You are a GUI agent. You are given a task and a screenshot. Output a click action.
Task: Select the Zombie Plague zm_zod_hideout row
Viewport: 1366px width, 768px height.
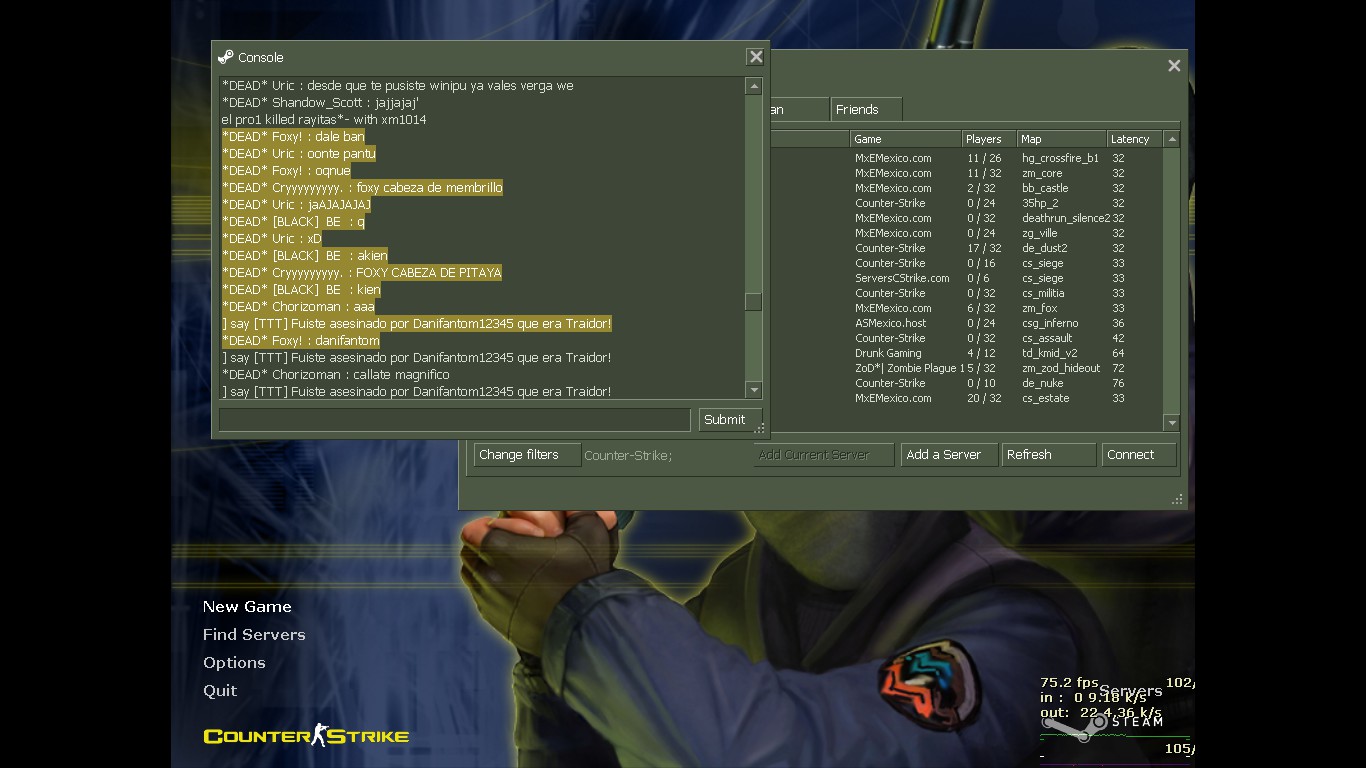965,368
